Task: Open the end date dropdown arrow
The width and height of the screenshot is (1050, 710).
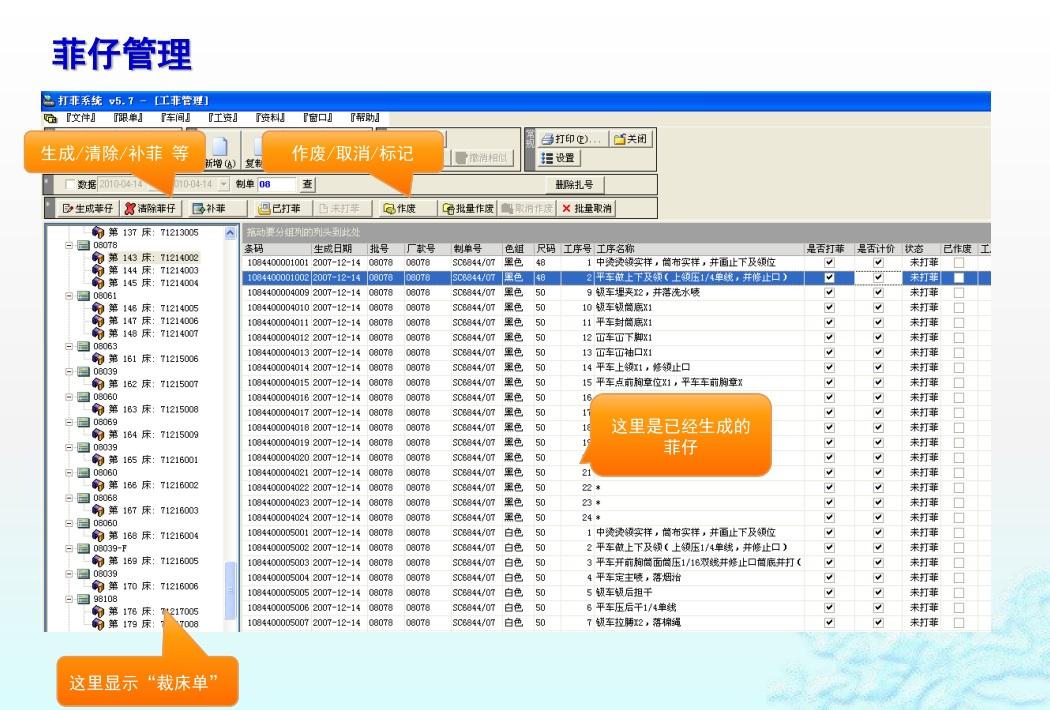Action: (x=224, y=184)
